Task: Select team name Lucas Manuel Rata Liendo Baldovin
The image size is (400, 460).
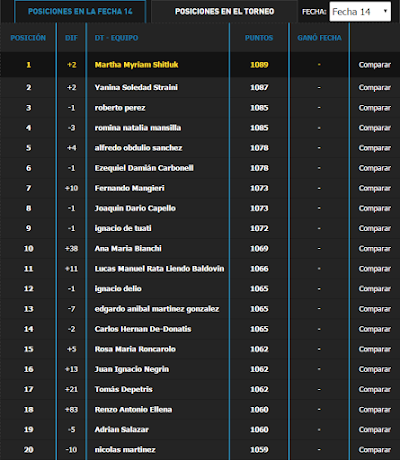Action: (x=159, y=269)
